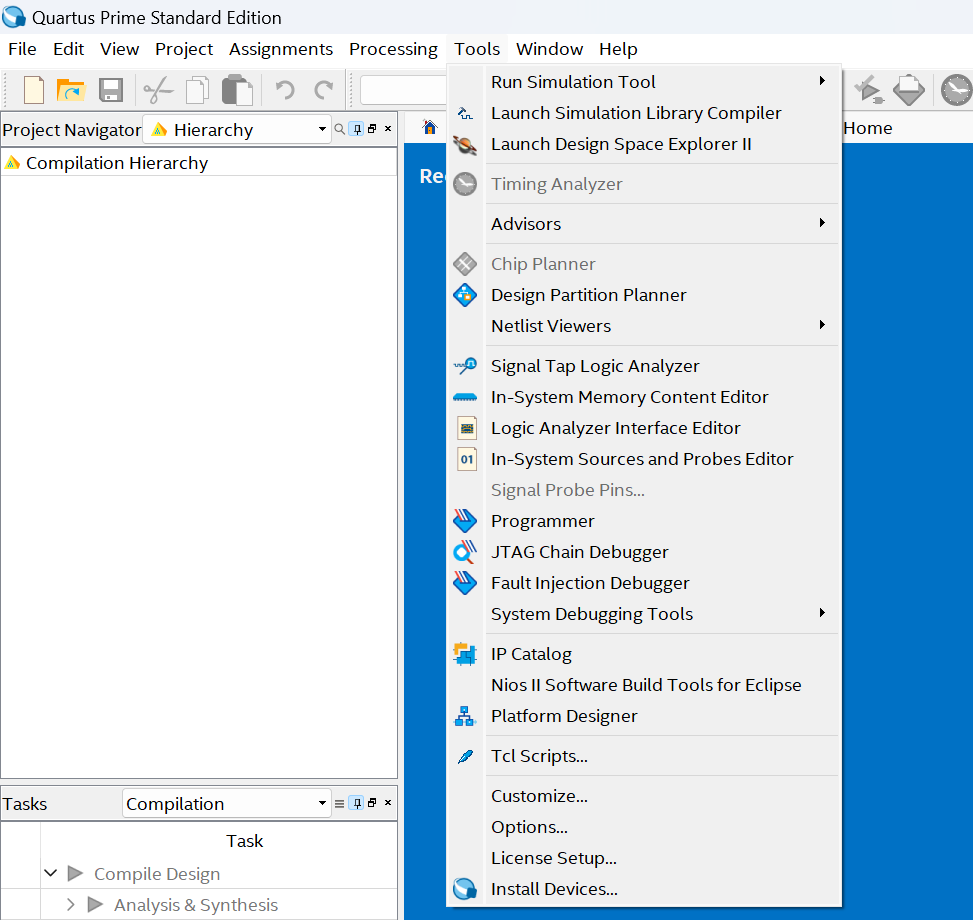
Task: Open the Project menu
Action: click(x=184, y=49)
